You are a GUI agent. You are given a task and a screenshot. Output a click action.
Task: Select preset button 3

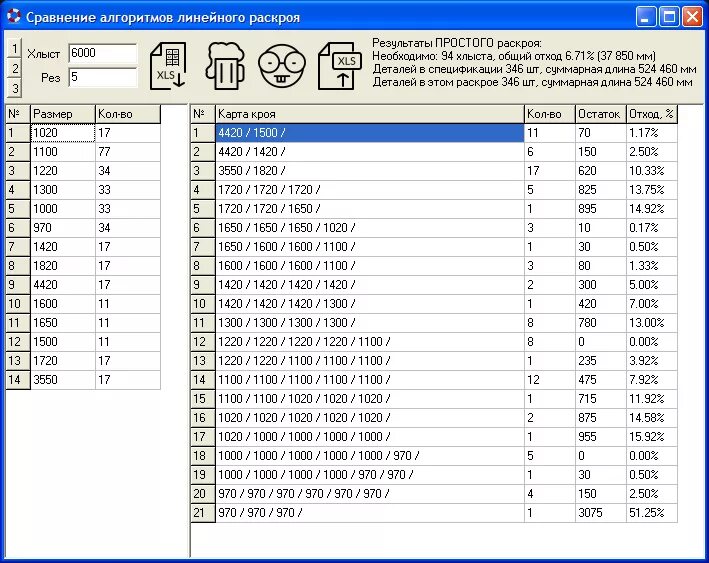[x=14, y=87]
